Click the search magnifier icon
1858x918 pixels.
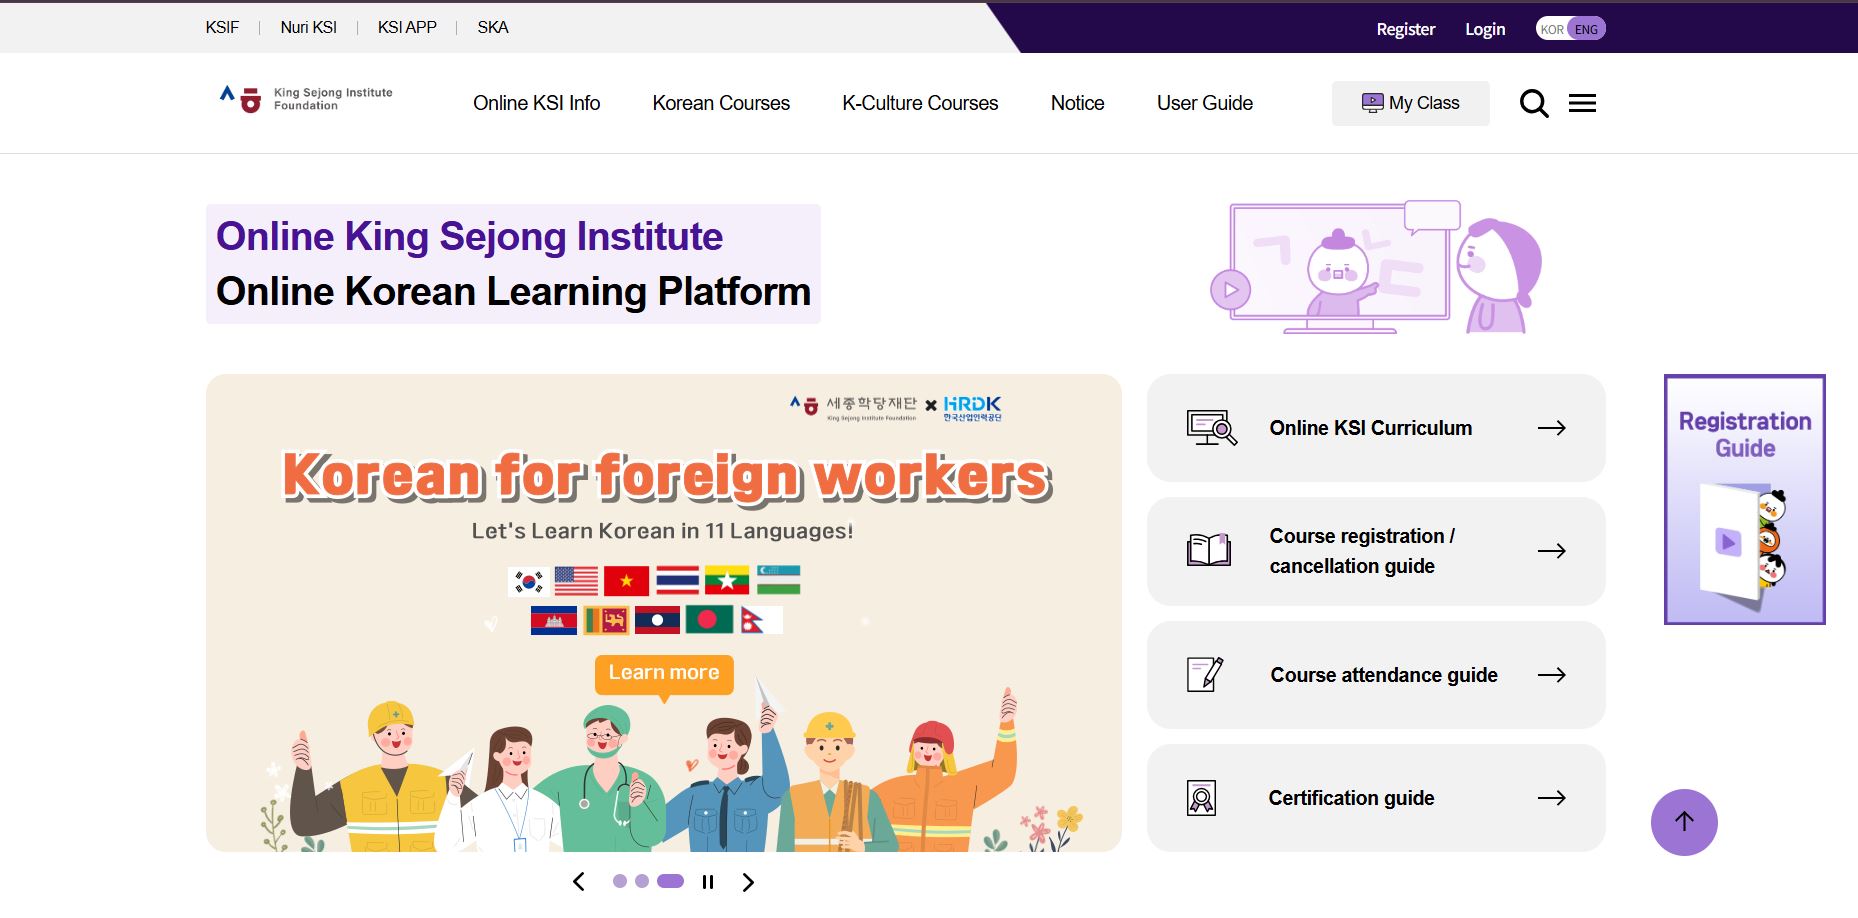coord(1533,104)
